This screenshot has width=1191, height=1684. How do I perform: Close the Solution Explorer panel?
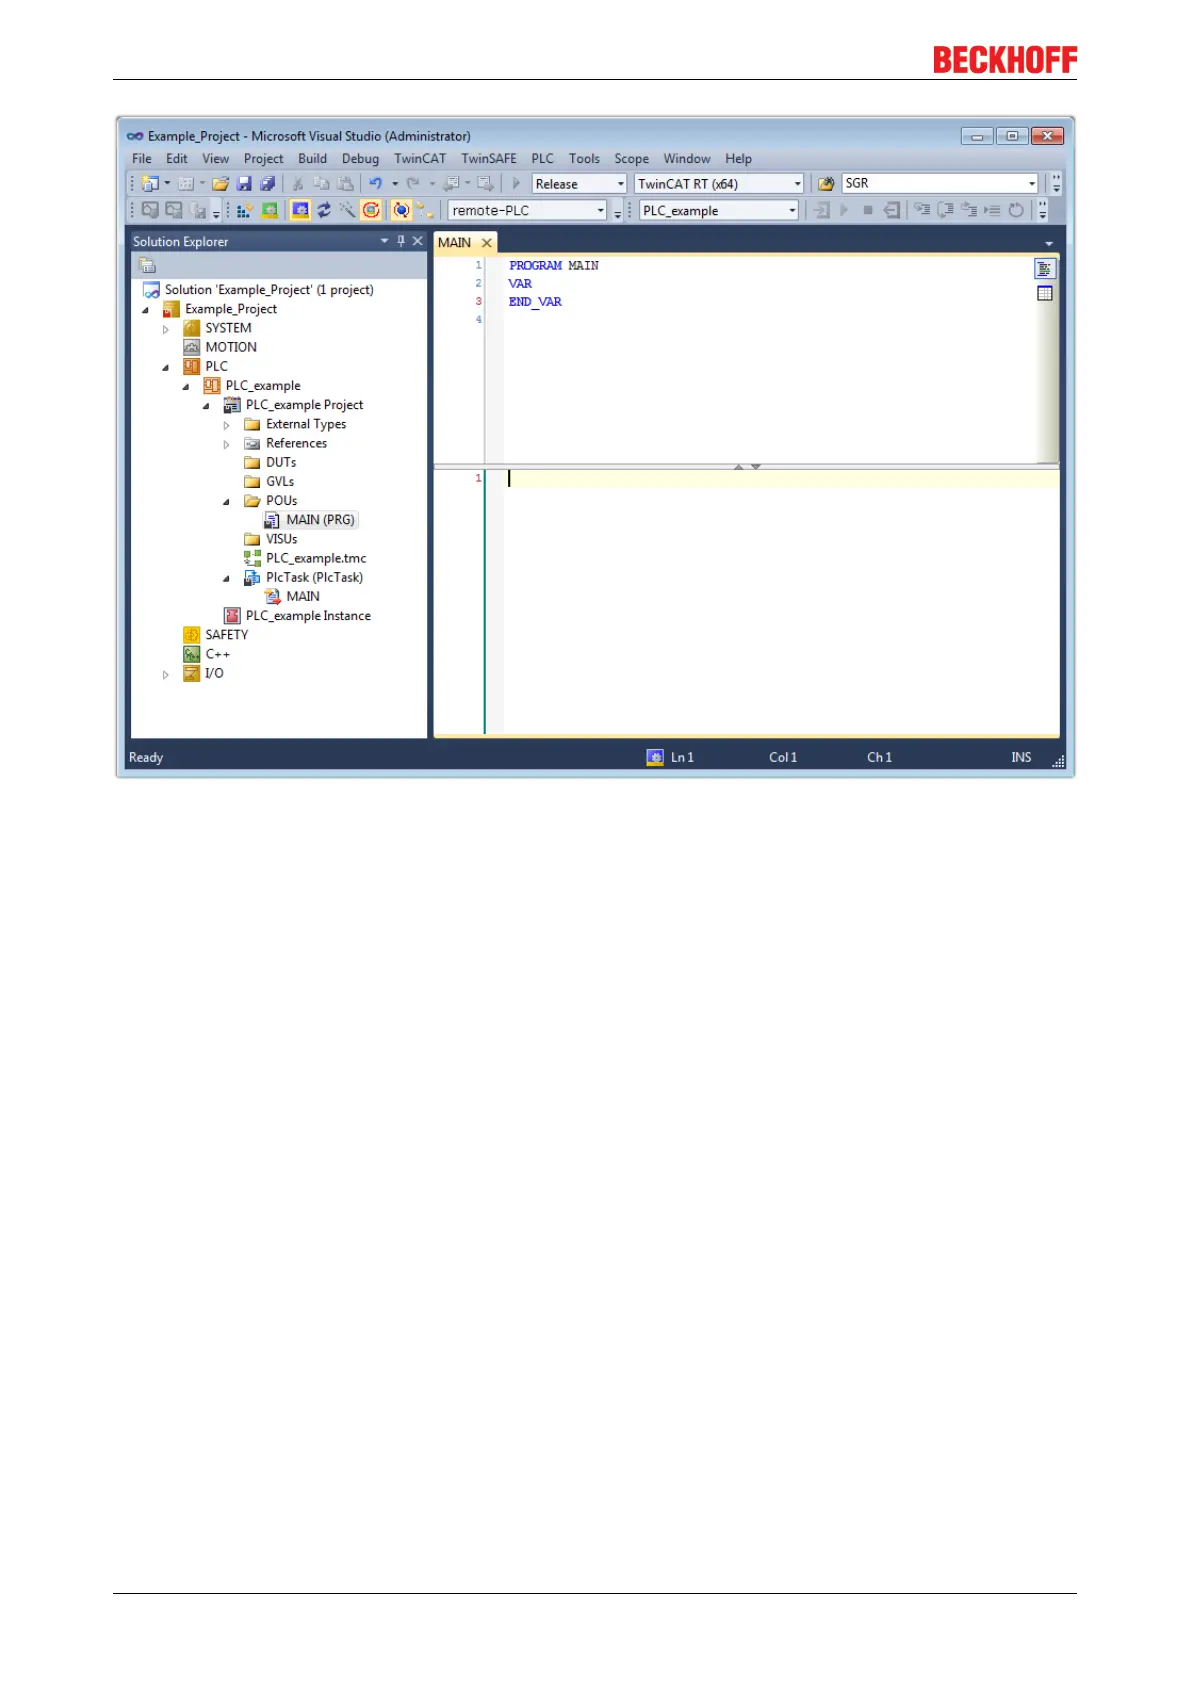[418, 241]
